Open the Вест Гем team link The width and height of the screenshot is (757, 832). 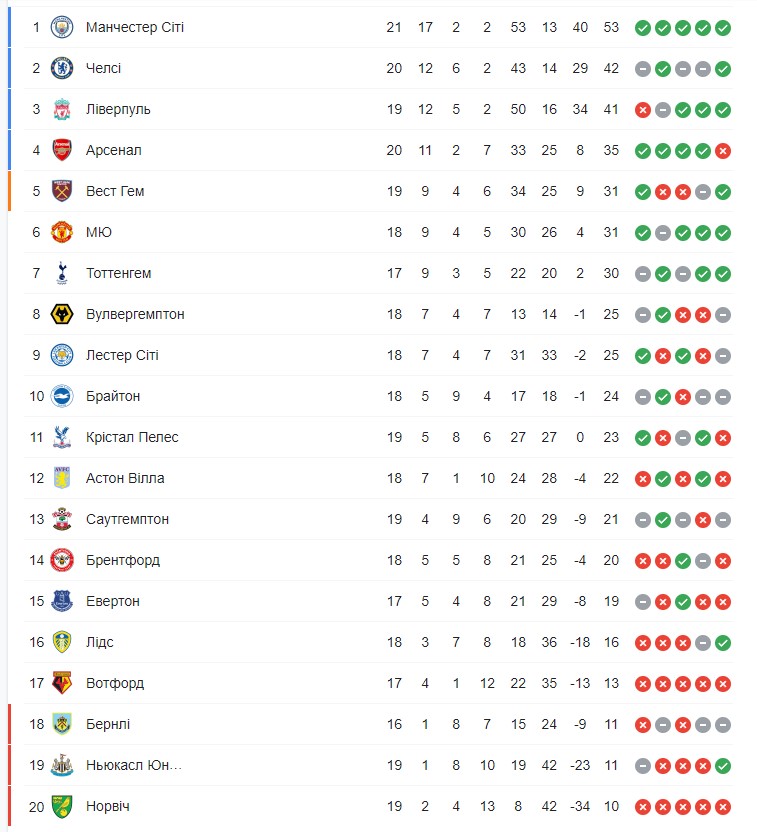[x=115, y=191]
